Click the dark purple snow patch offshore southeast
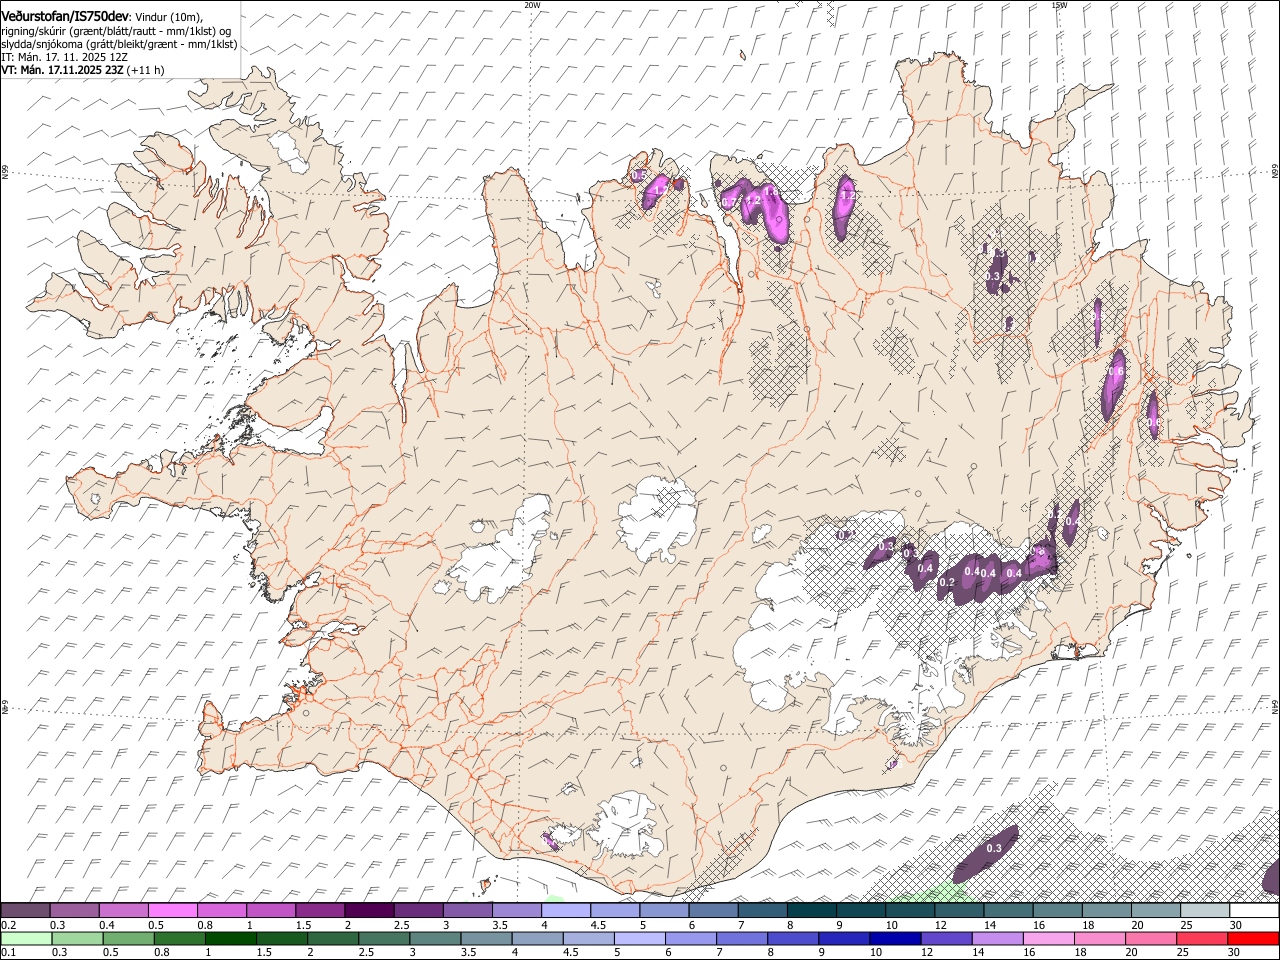This screenshot has width=1280, height=960. click(986, 853)
